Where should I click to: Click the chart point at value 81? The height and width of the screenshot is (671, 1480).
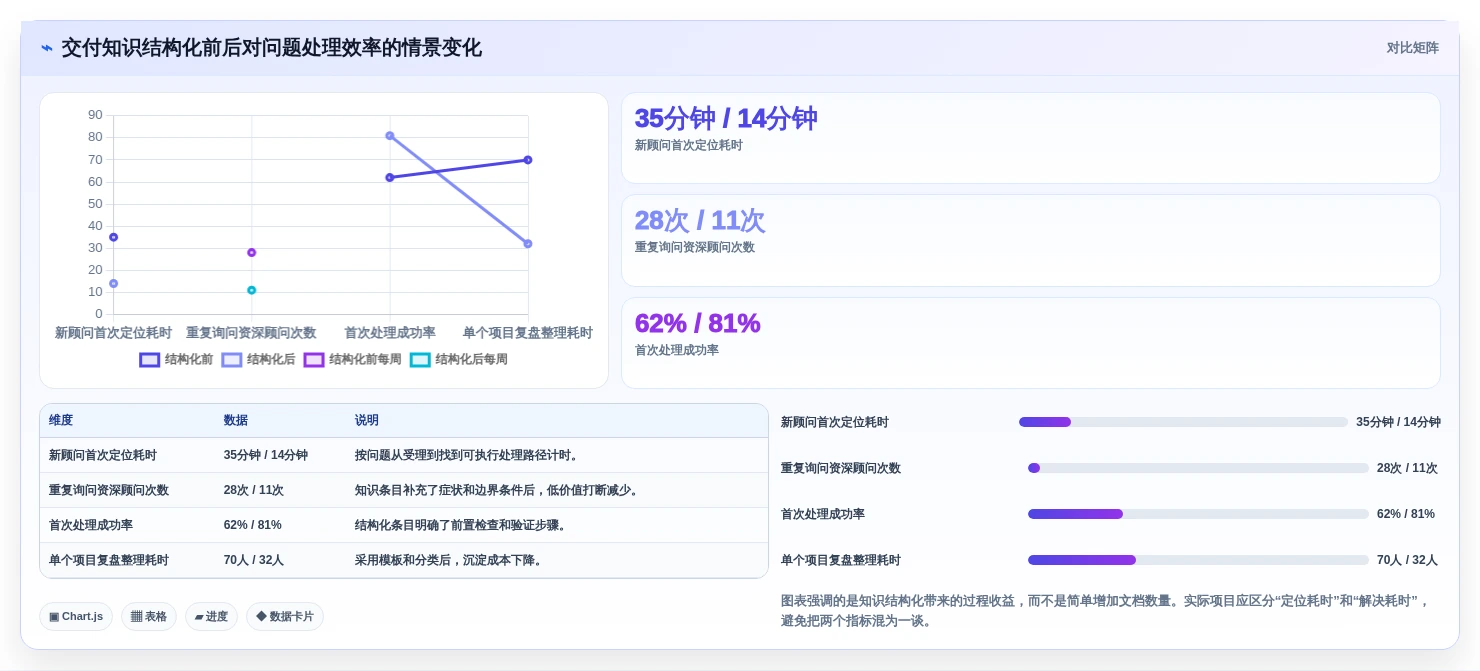pyautogui.click(x=390, y=136)
